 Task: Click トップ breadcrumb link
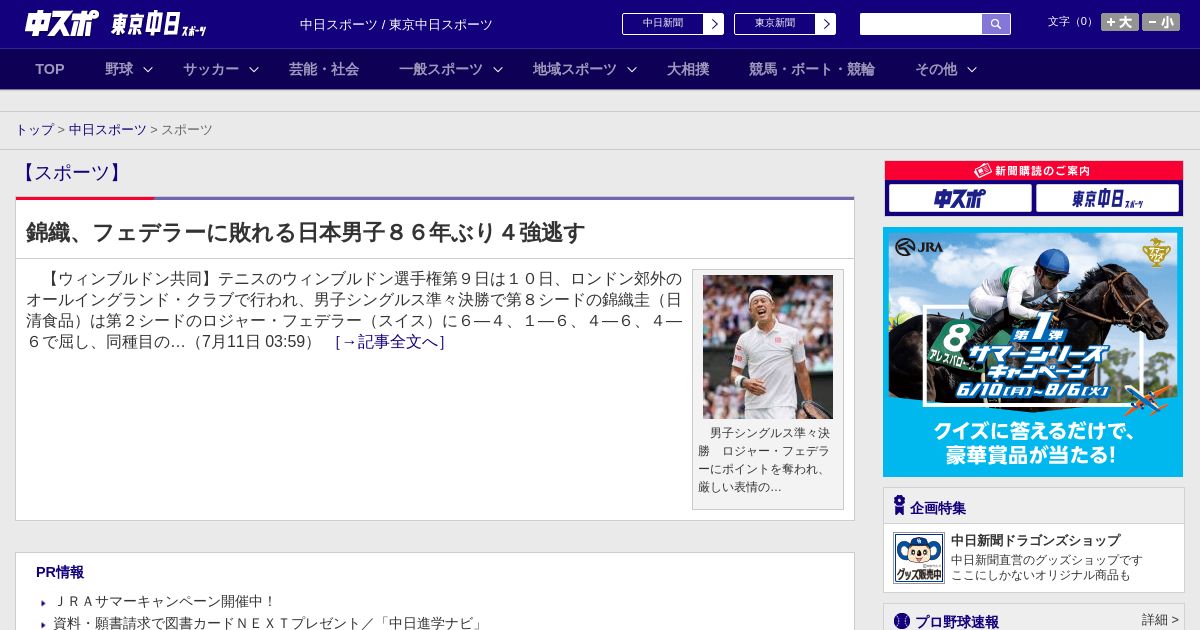(x=34, y=130)
